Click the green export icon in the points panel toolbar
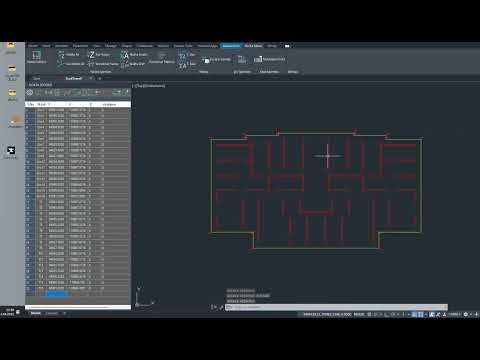The height and width of the screenshot is (360, 480). point(116,93)
